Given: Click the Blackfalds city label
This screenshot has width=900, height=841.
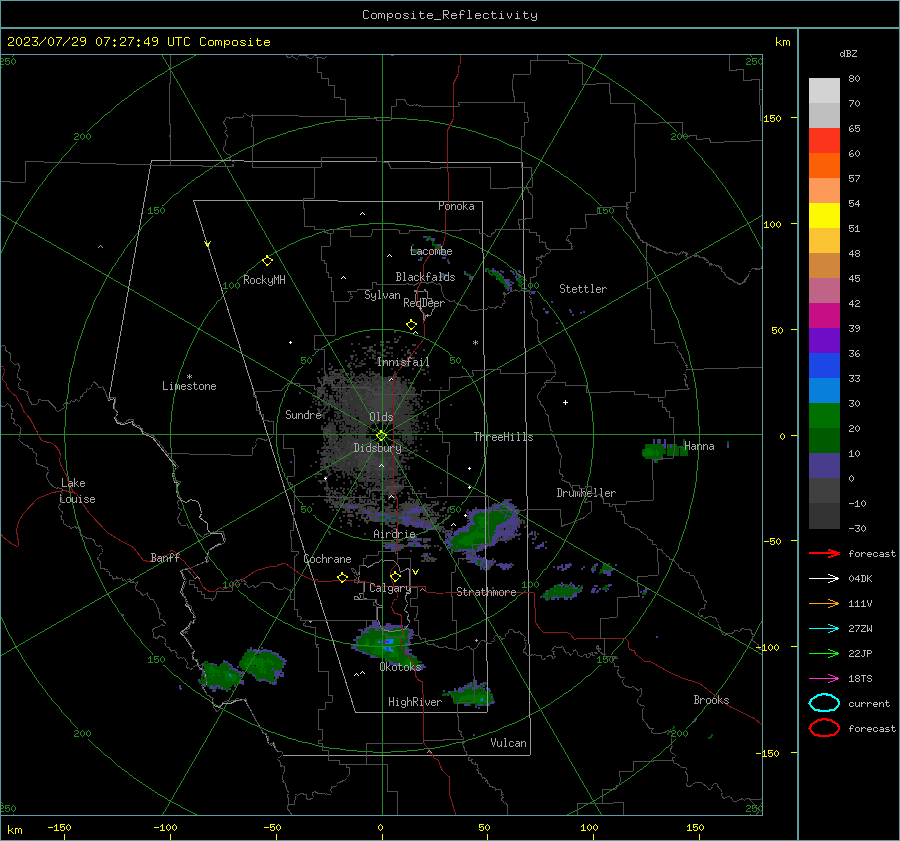Looking at the screenshot, I should (x=425, y=277).
